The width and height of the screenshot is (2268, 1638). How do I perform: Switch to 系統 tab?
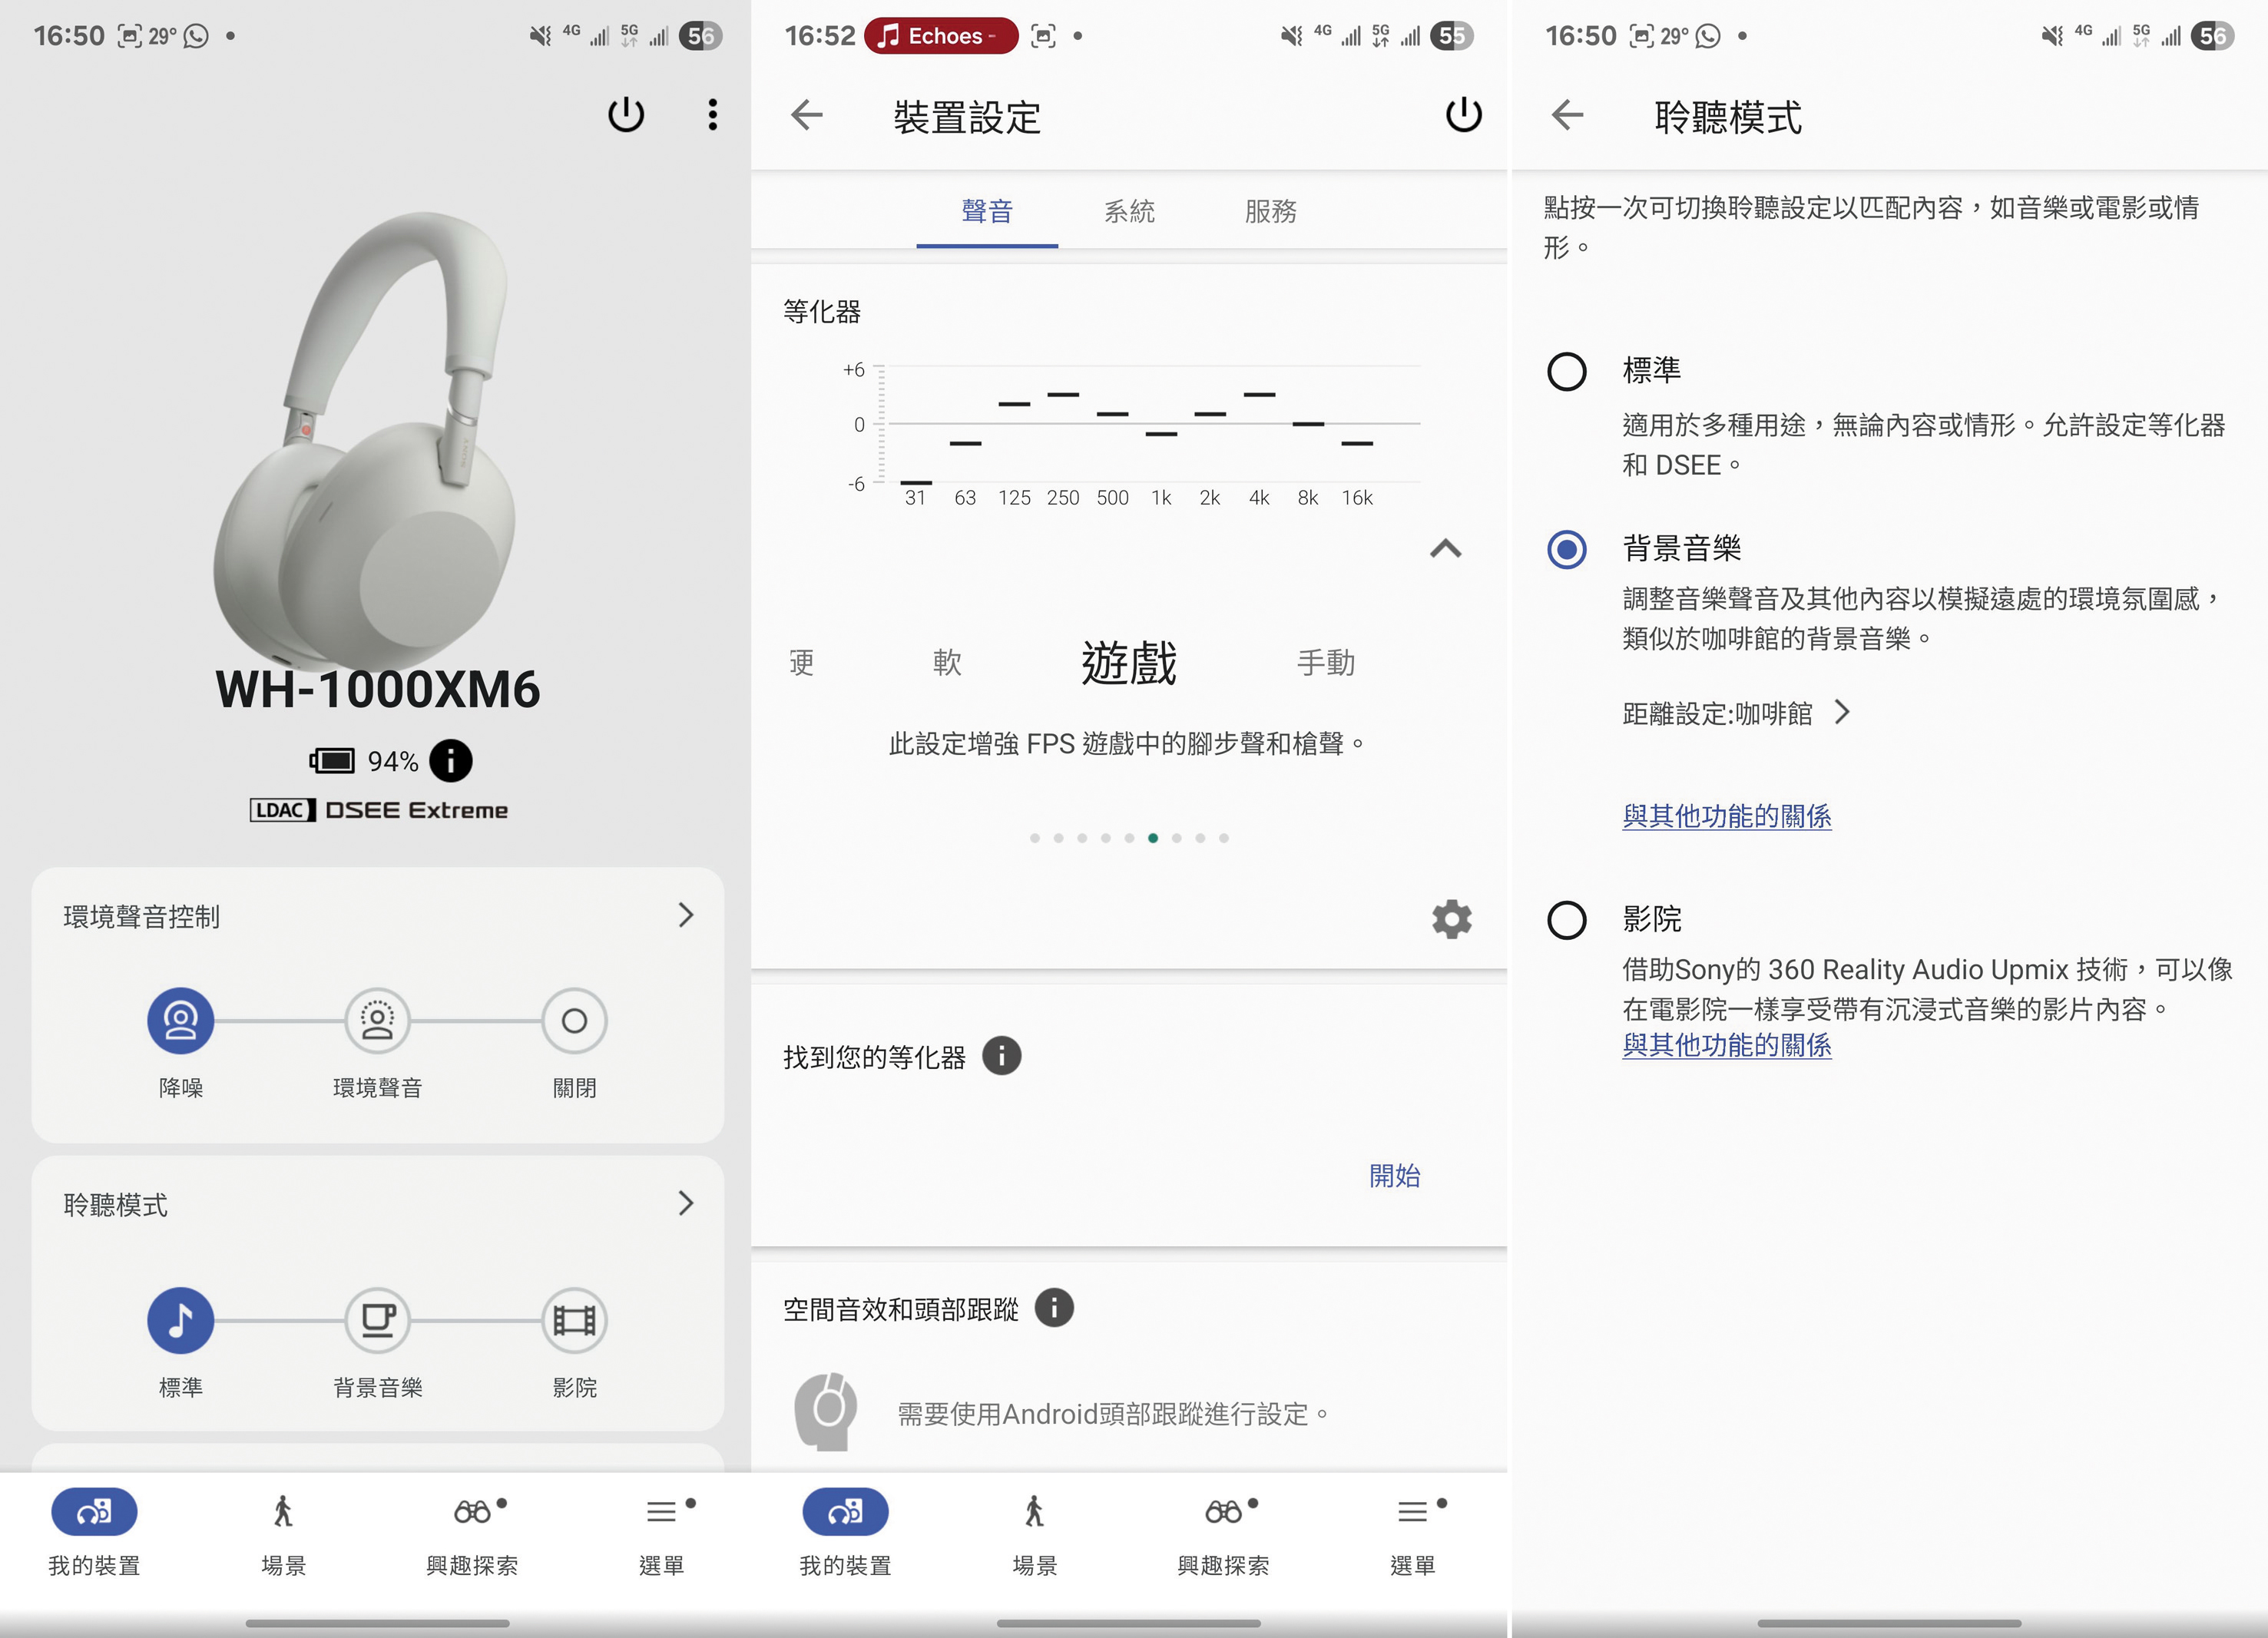[x=1129, y=211]
